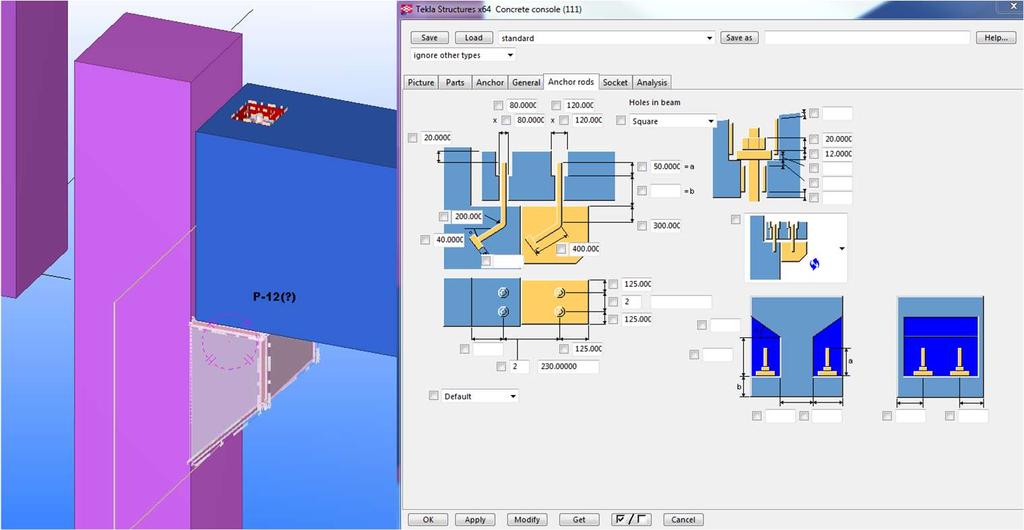Cancel the Concrete console dialog
The width and height of the screenshot is (1024, 530).
pos(683,520)
